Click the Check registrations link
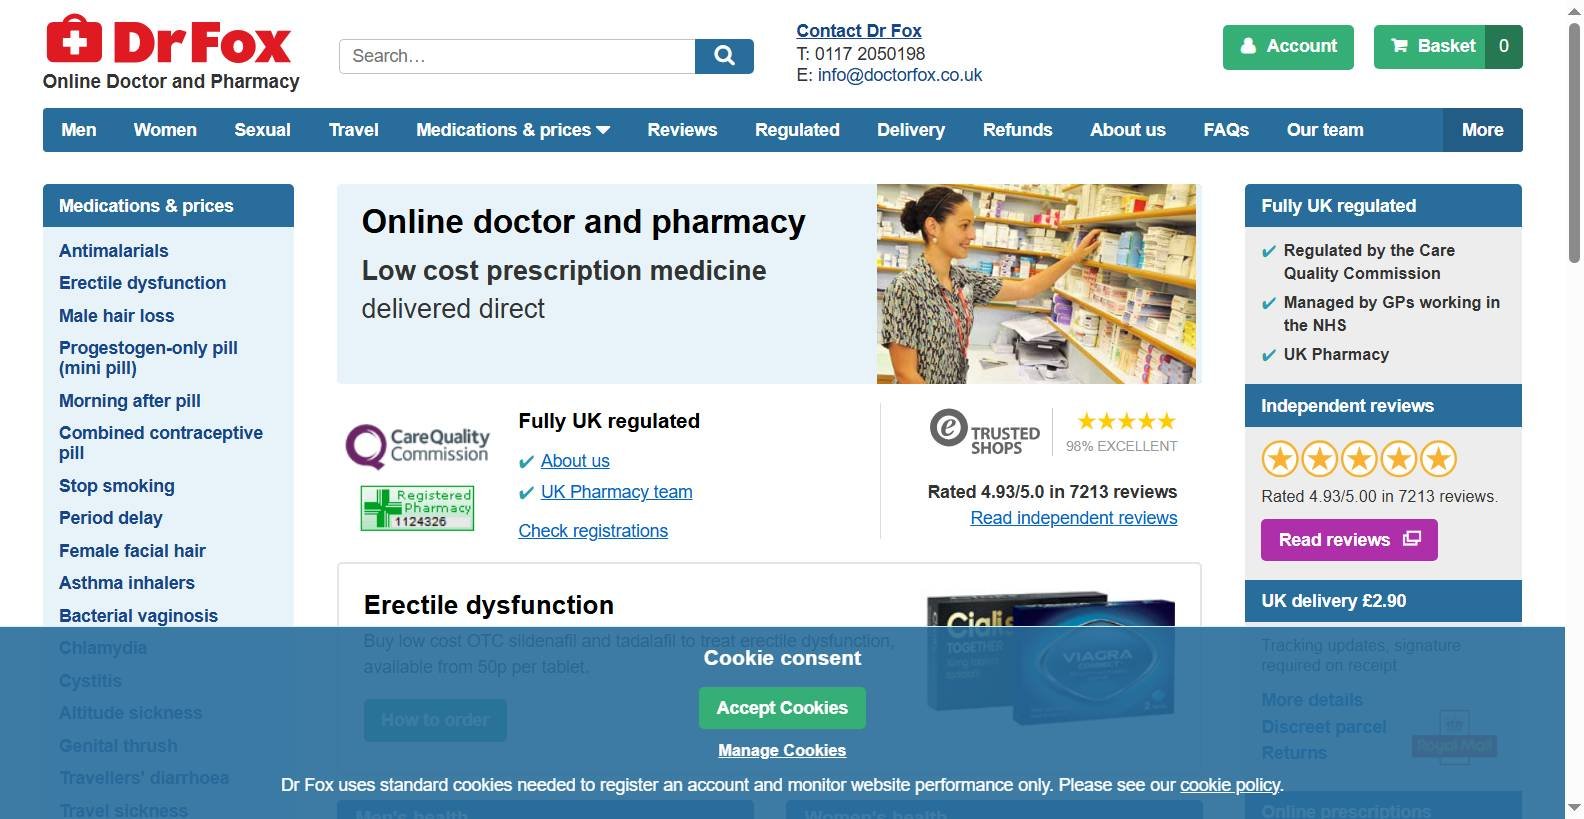The width and height of the screenshot is (1584, 819). 593,531
